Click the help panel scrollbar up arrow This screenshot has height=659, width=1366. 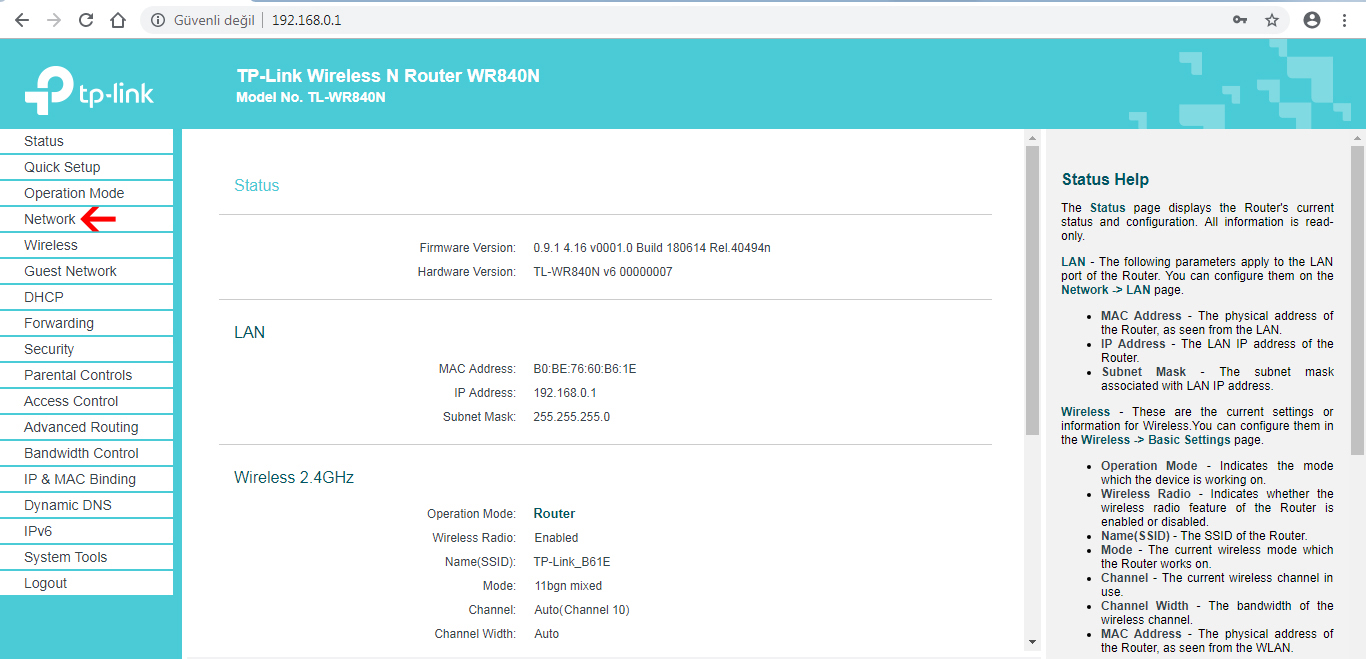click(x=1357, y=137)
